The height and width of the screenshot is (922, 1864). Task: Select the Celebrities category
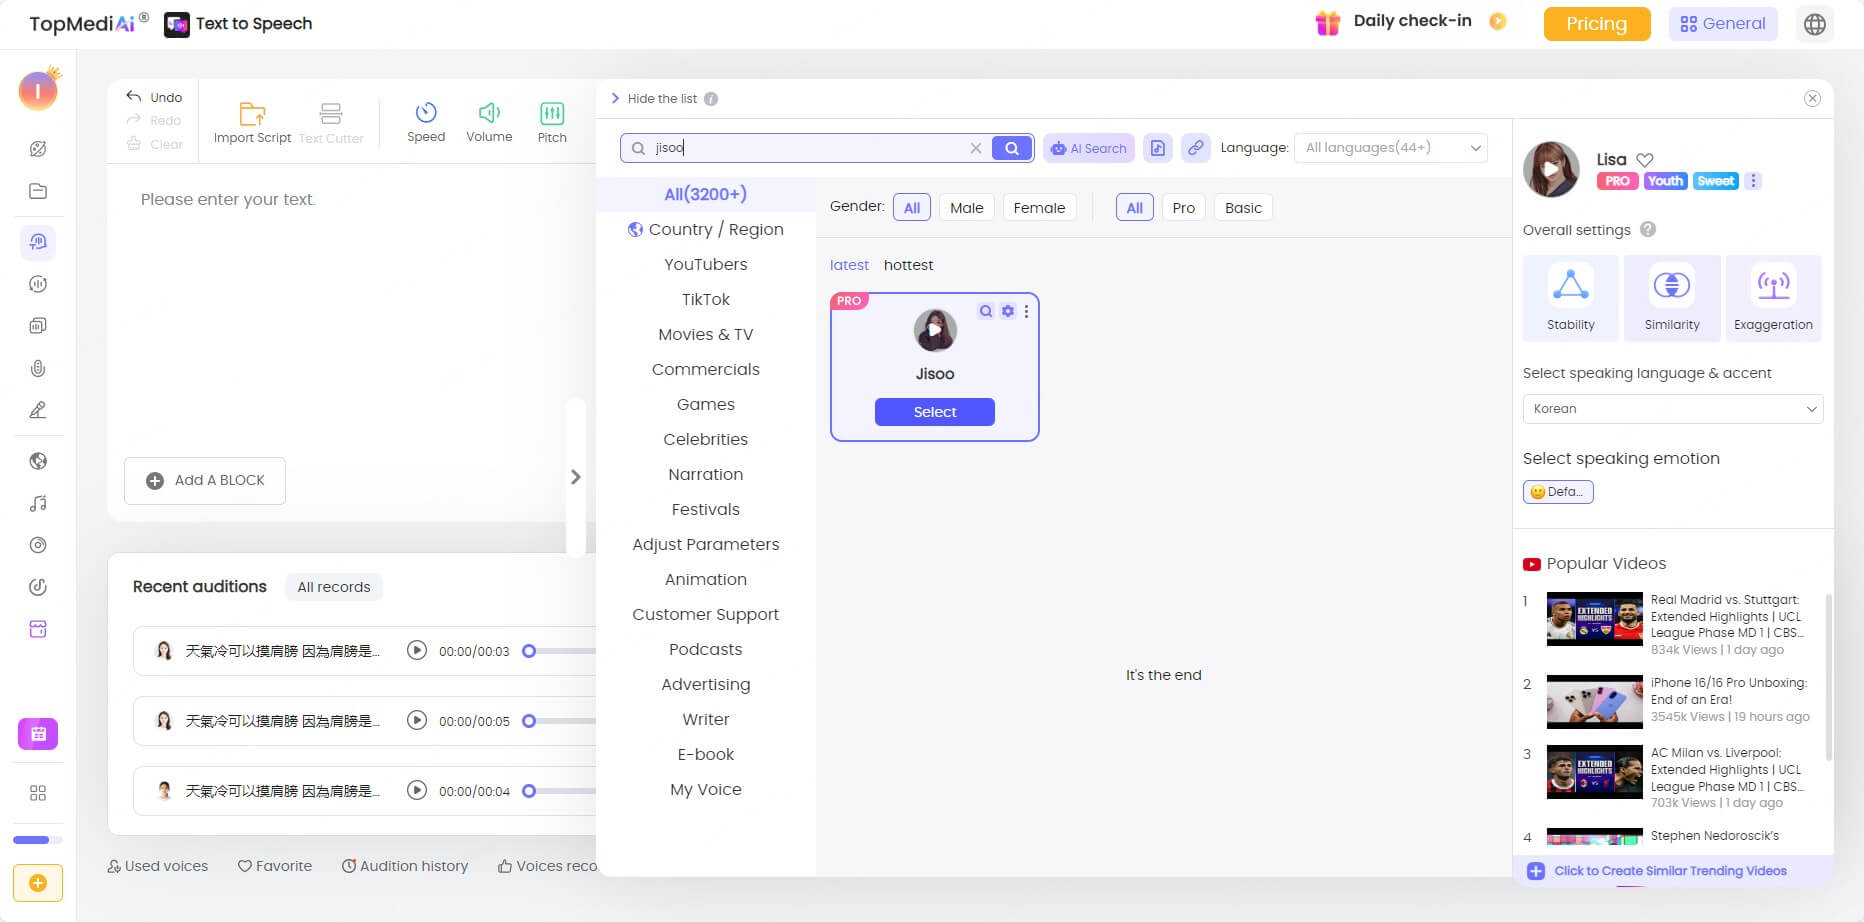pyautogui.click(x=705, y=439)
